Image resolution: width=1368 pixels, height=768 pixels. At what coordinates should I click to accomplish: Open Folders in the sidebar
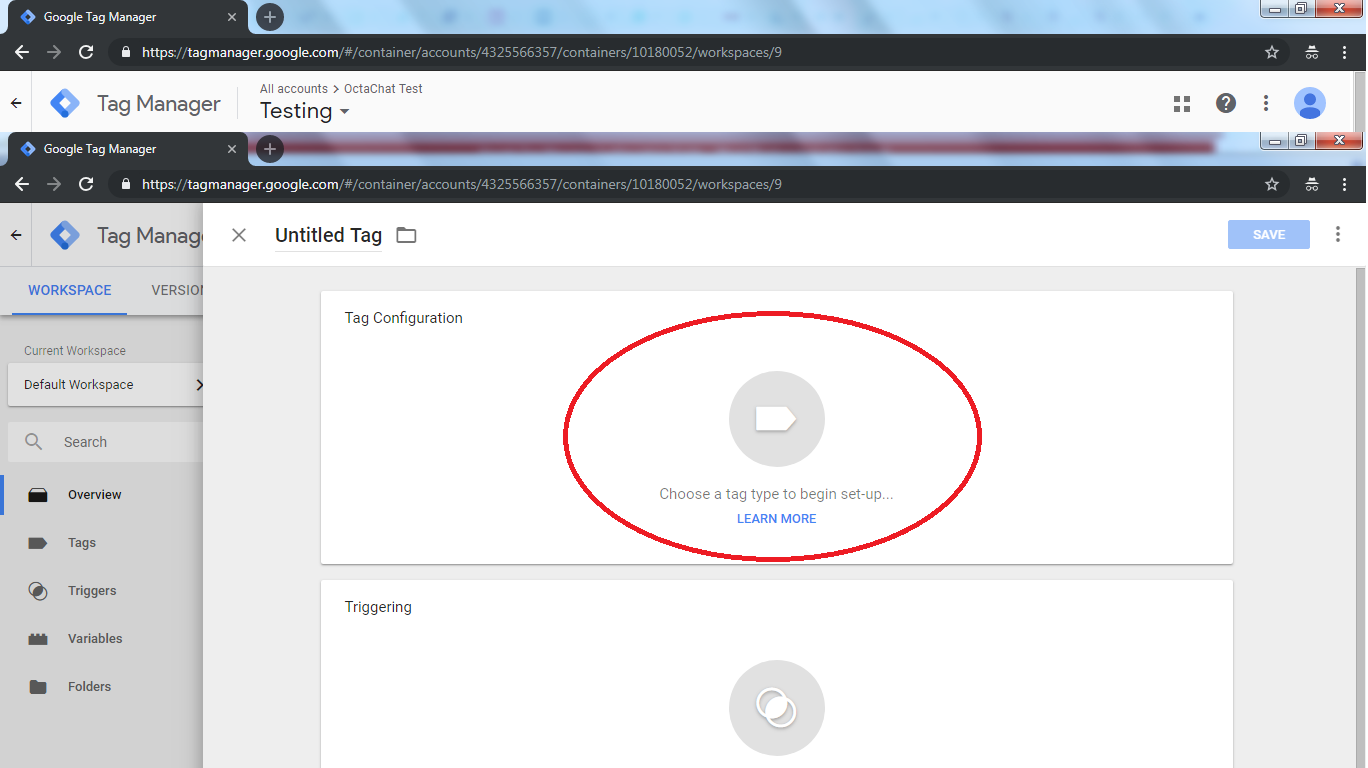(89, 687)
